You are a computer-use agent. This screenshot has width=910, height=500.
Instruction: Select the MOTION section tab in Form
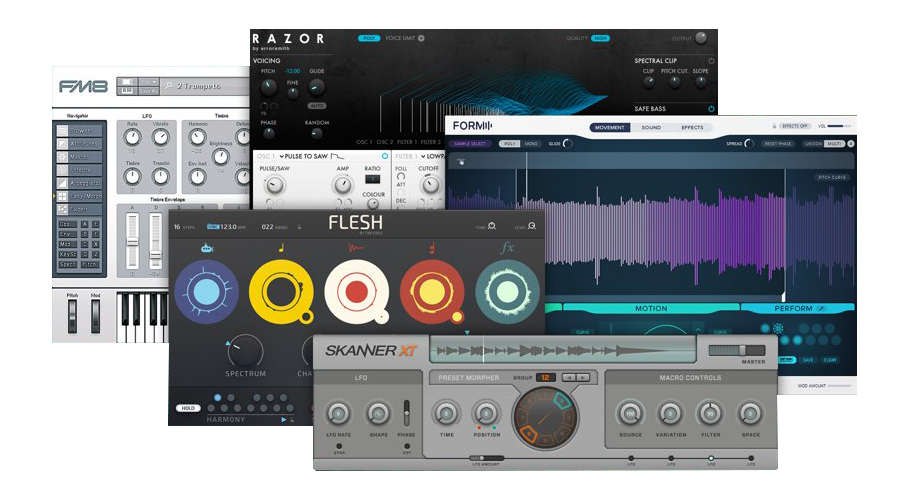(x=651, y=309)
